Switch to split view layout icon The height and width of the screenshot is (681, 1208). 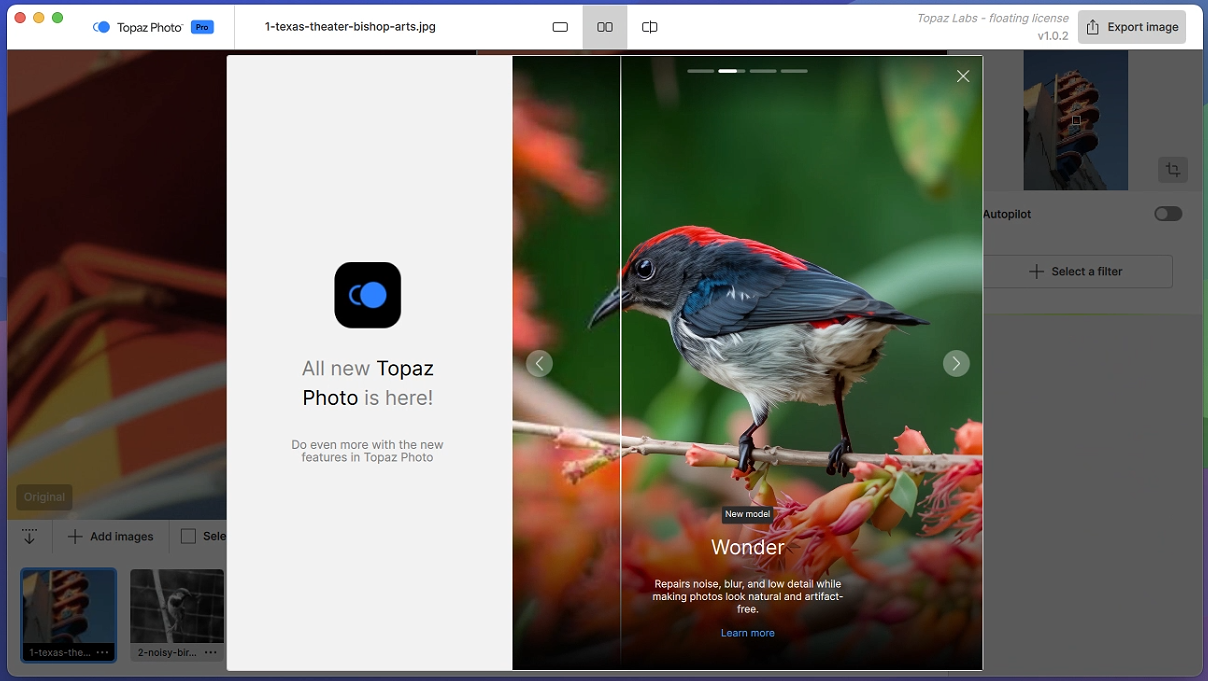click(649, 27)
